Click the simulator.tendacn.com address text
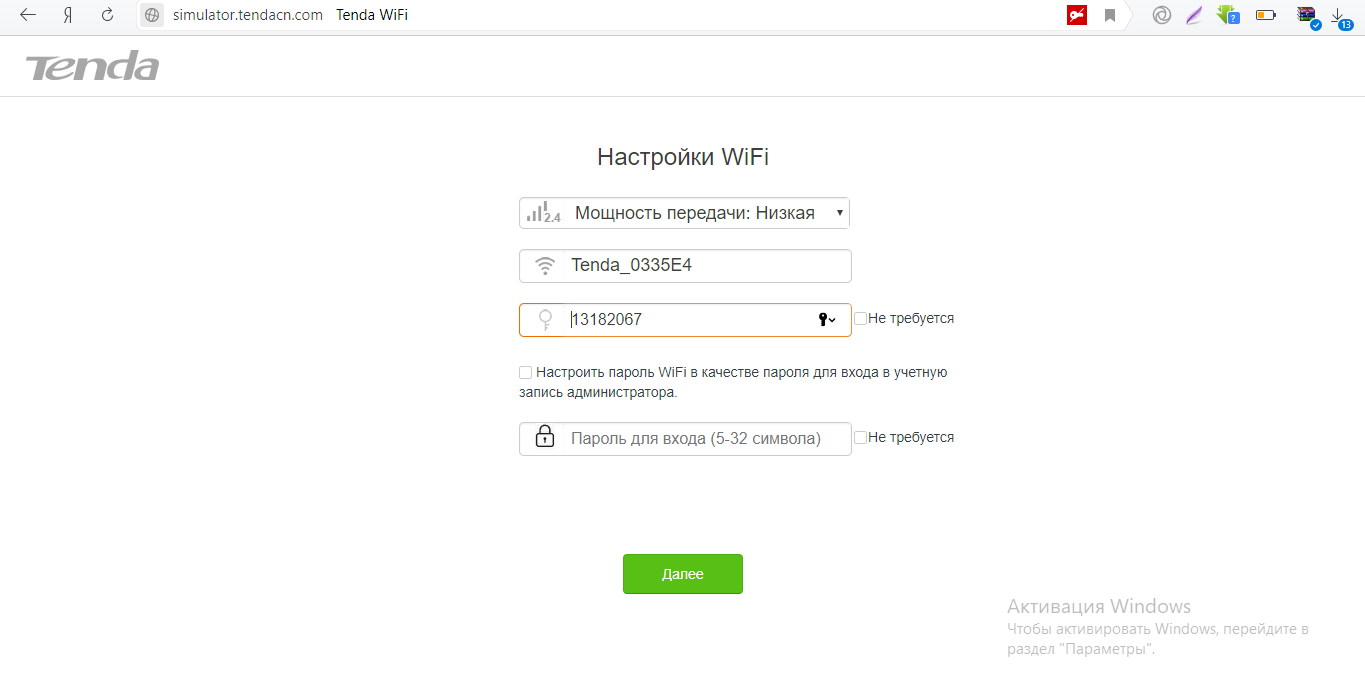Image resolution: width=1365 pixels, height=691 pixels. tap(248, 15)
